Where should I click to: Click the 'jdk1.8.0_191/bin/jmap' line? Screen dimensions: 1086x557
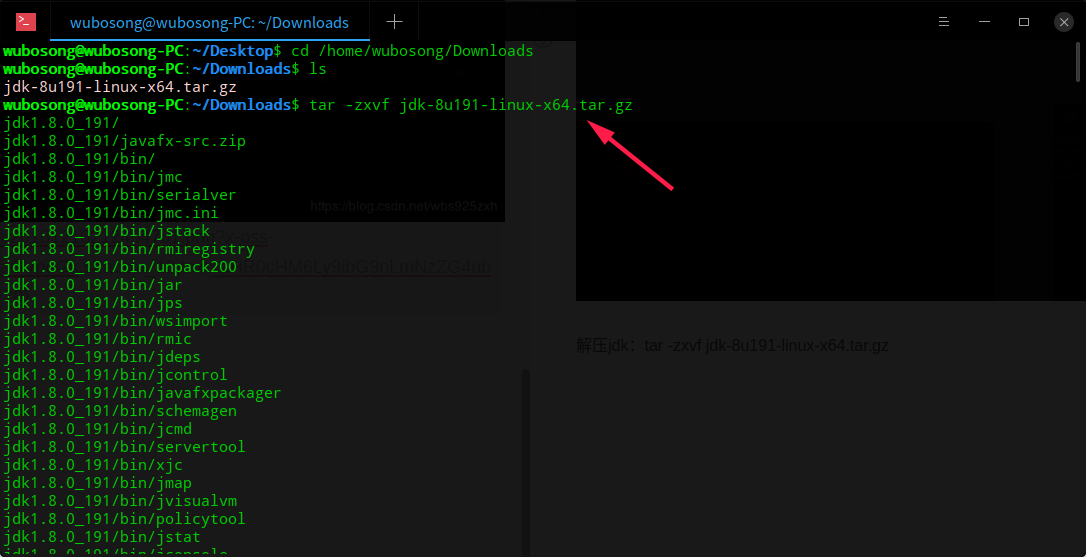97,484
